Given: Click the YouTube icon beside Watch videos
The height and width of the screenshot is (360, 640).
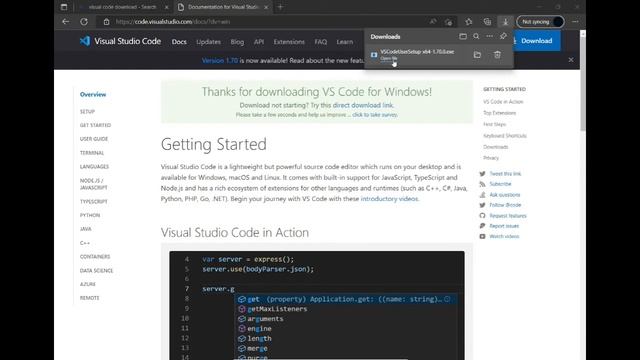Looking at the screenshot, I should click(x=482, y=236).
